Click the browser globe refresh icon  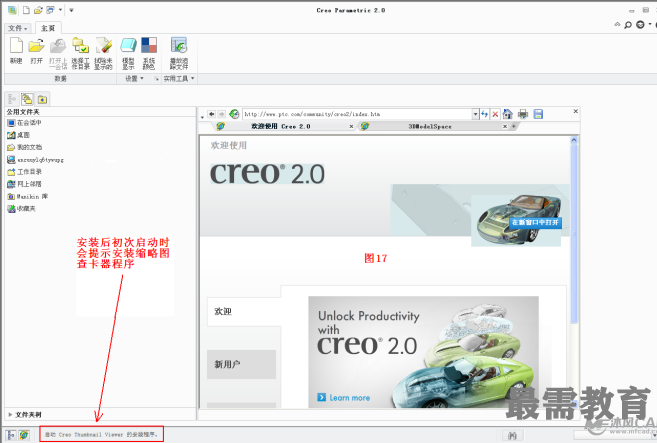(x=234, y=114)
